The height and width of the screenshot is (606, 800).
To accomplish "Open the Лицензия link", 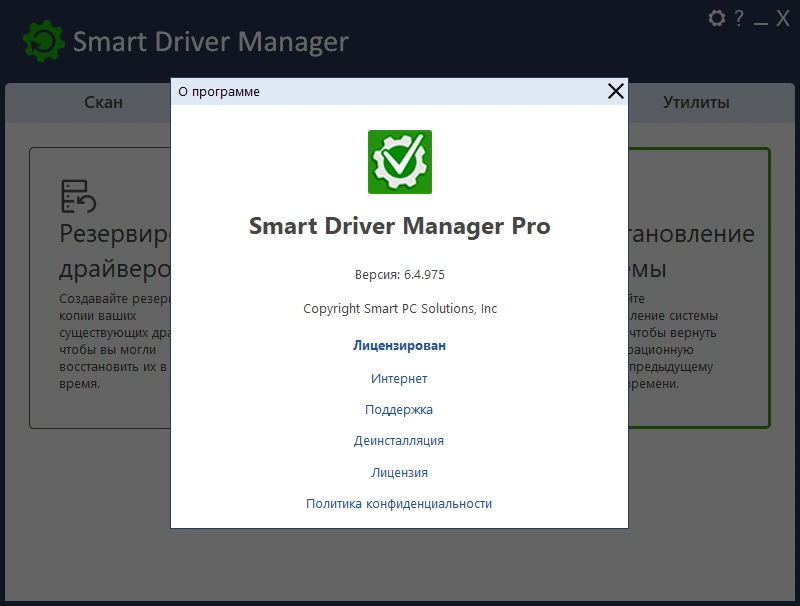I will coord(399,472).
